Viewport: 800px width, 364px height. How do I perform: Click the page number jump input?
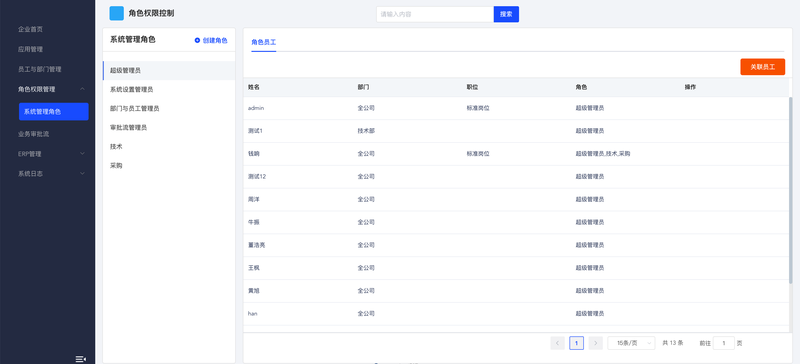click(723, 343)
